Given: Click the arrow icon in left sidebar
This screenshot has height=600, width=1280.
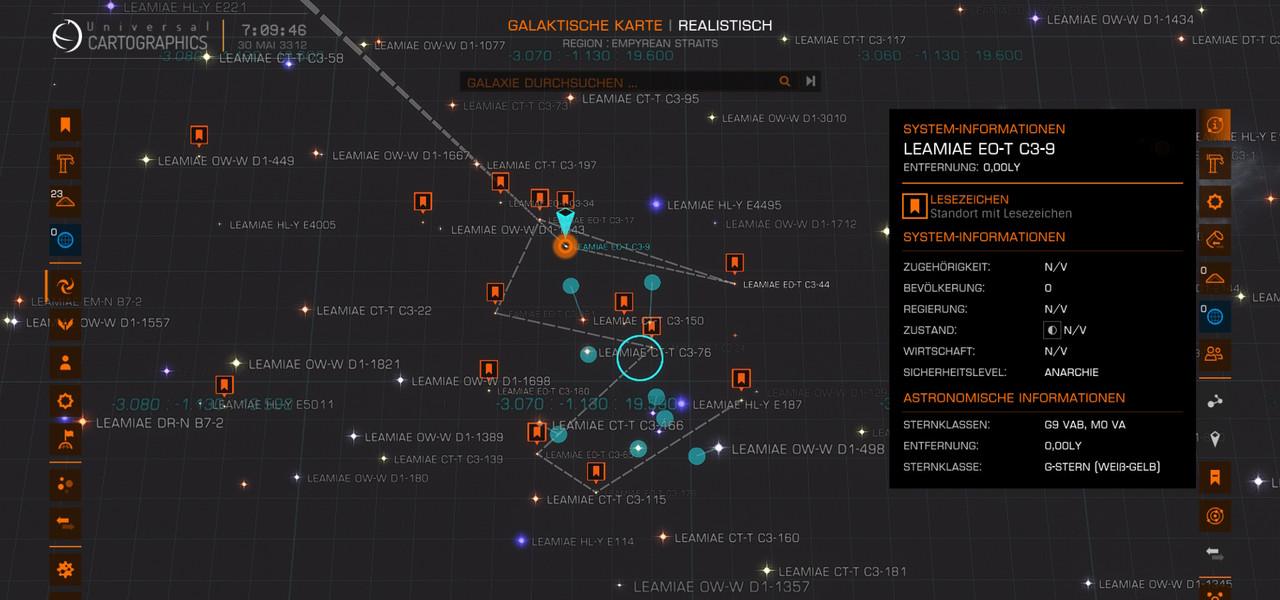Looking at the screenshot, I should point(65,522).
